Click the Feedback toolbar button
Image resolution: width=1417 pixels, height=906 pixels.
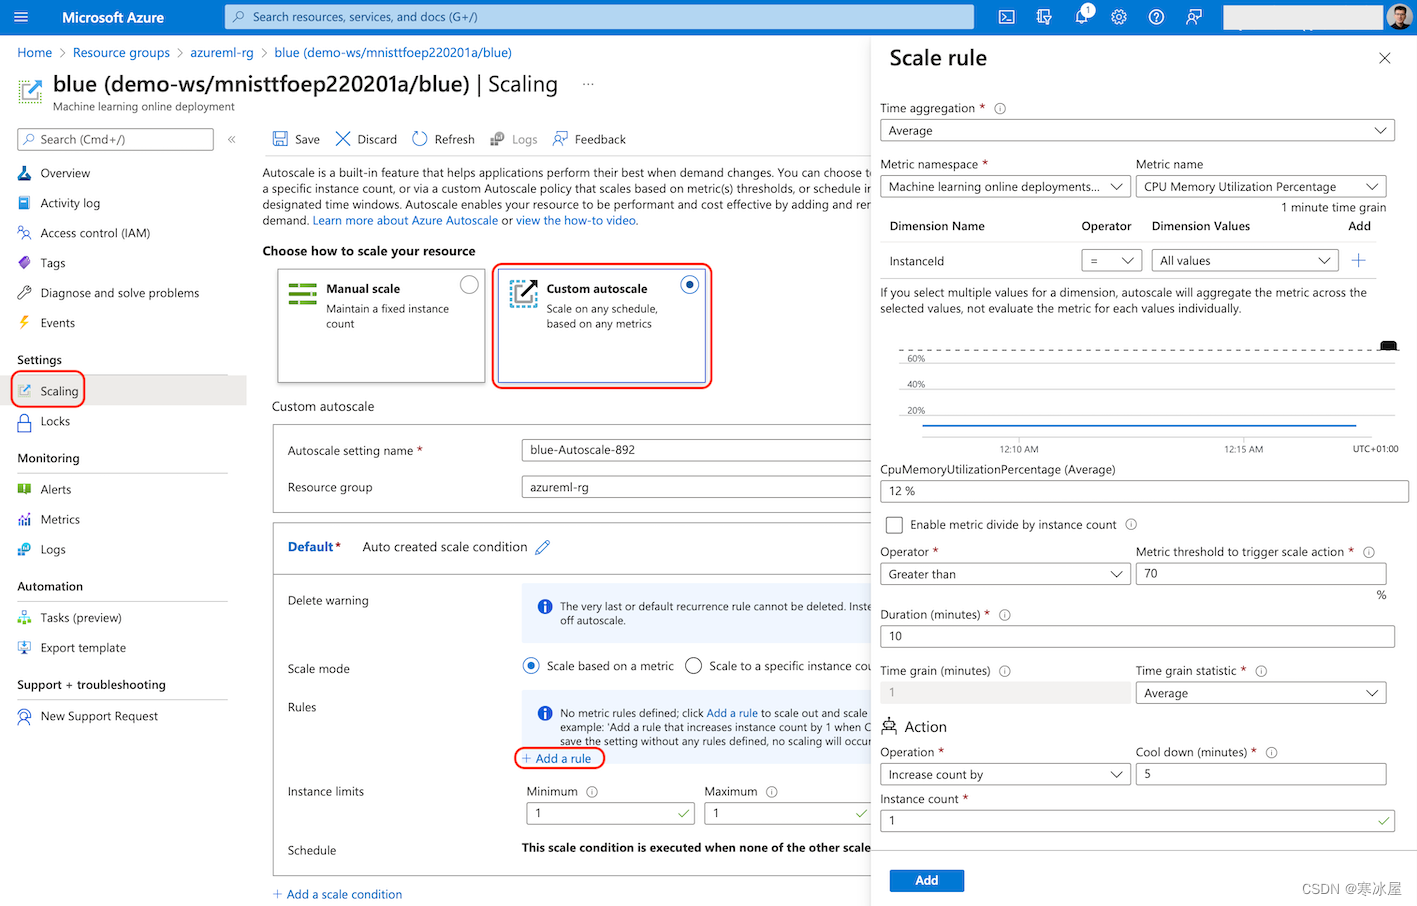coord(589,139)
